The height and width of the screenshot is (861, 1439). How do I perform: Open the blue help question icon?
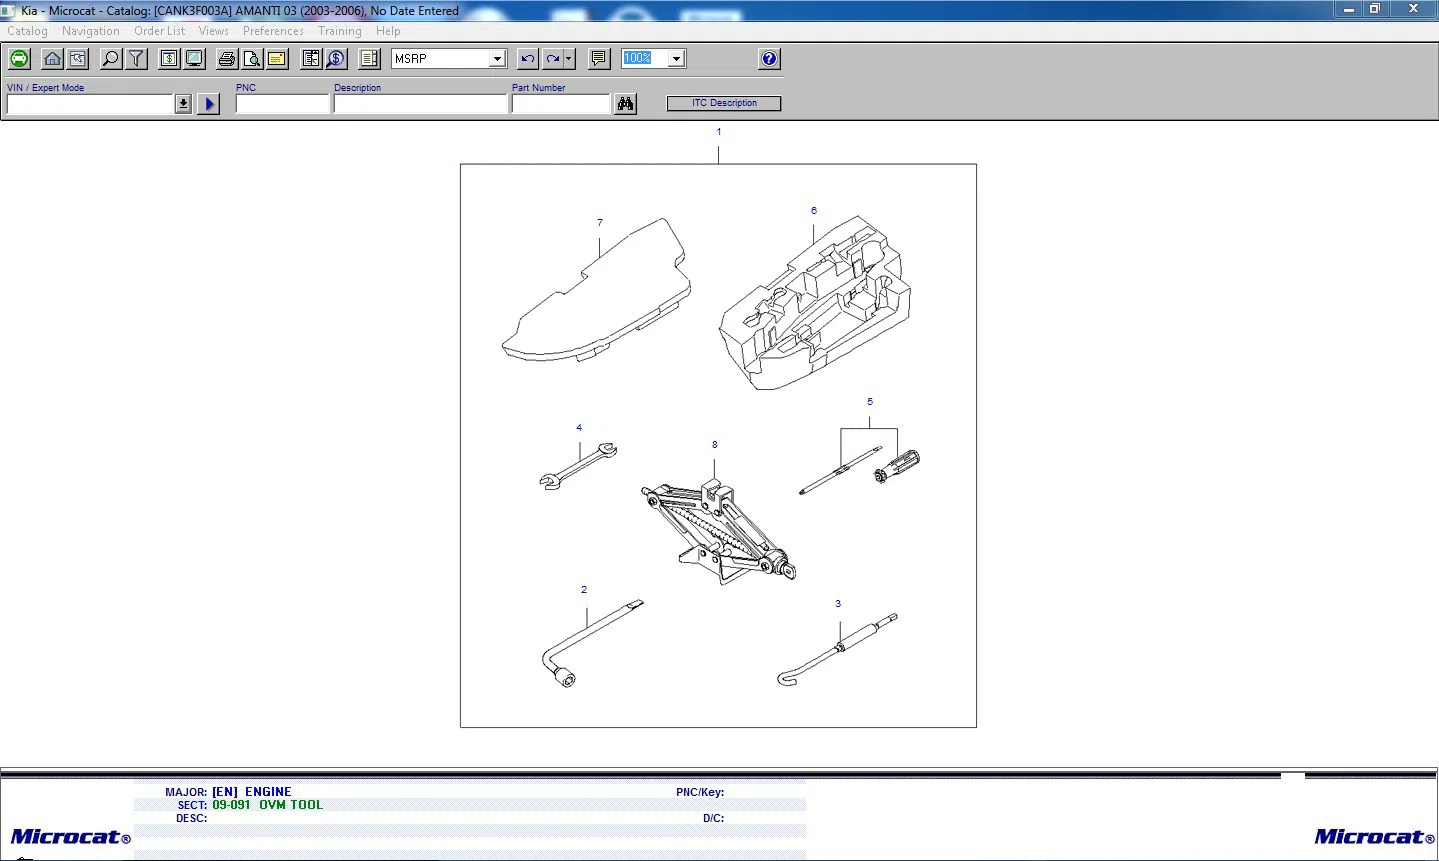coord(769,59)
